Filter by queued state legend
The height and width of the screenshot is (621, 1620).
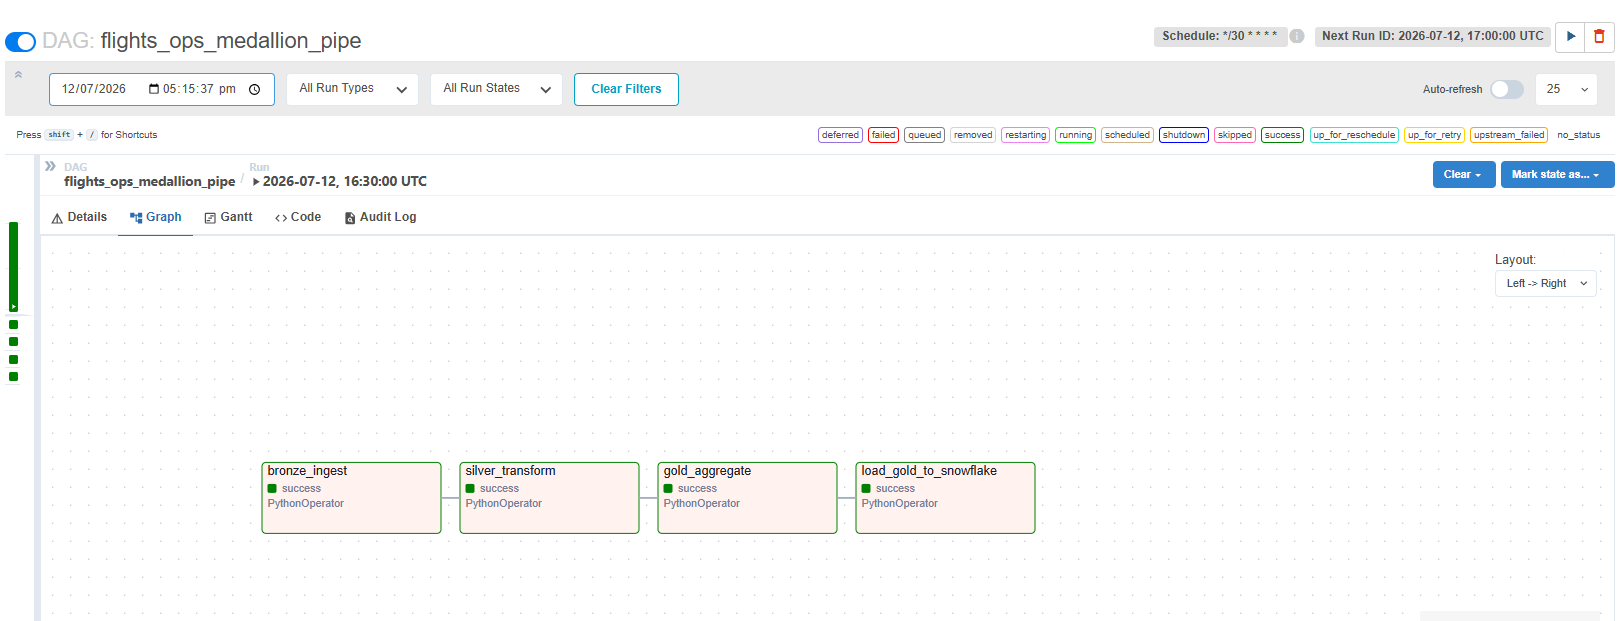tap(924, 135)
